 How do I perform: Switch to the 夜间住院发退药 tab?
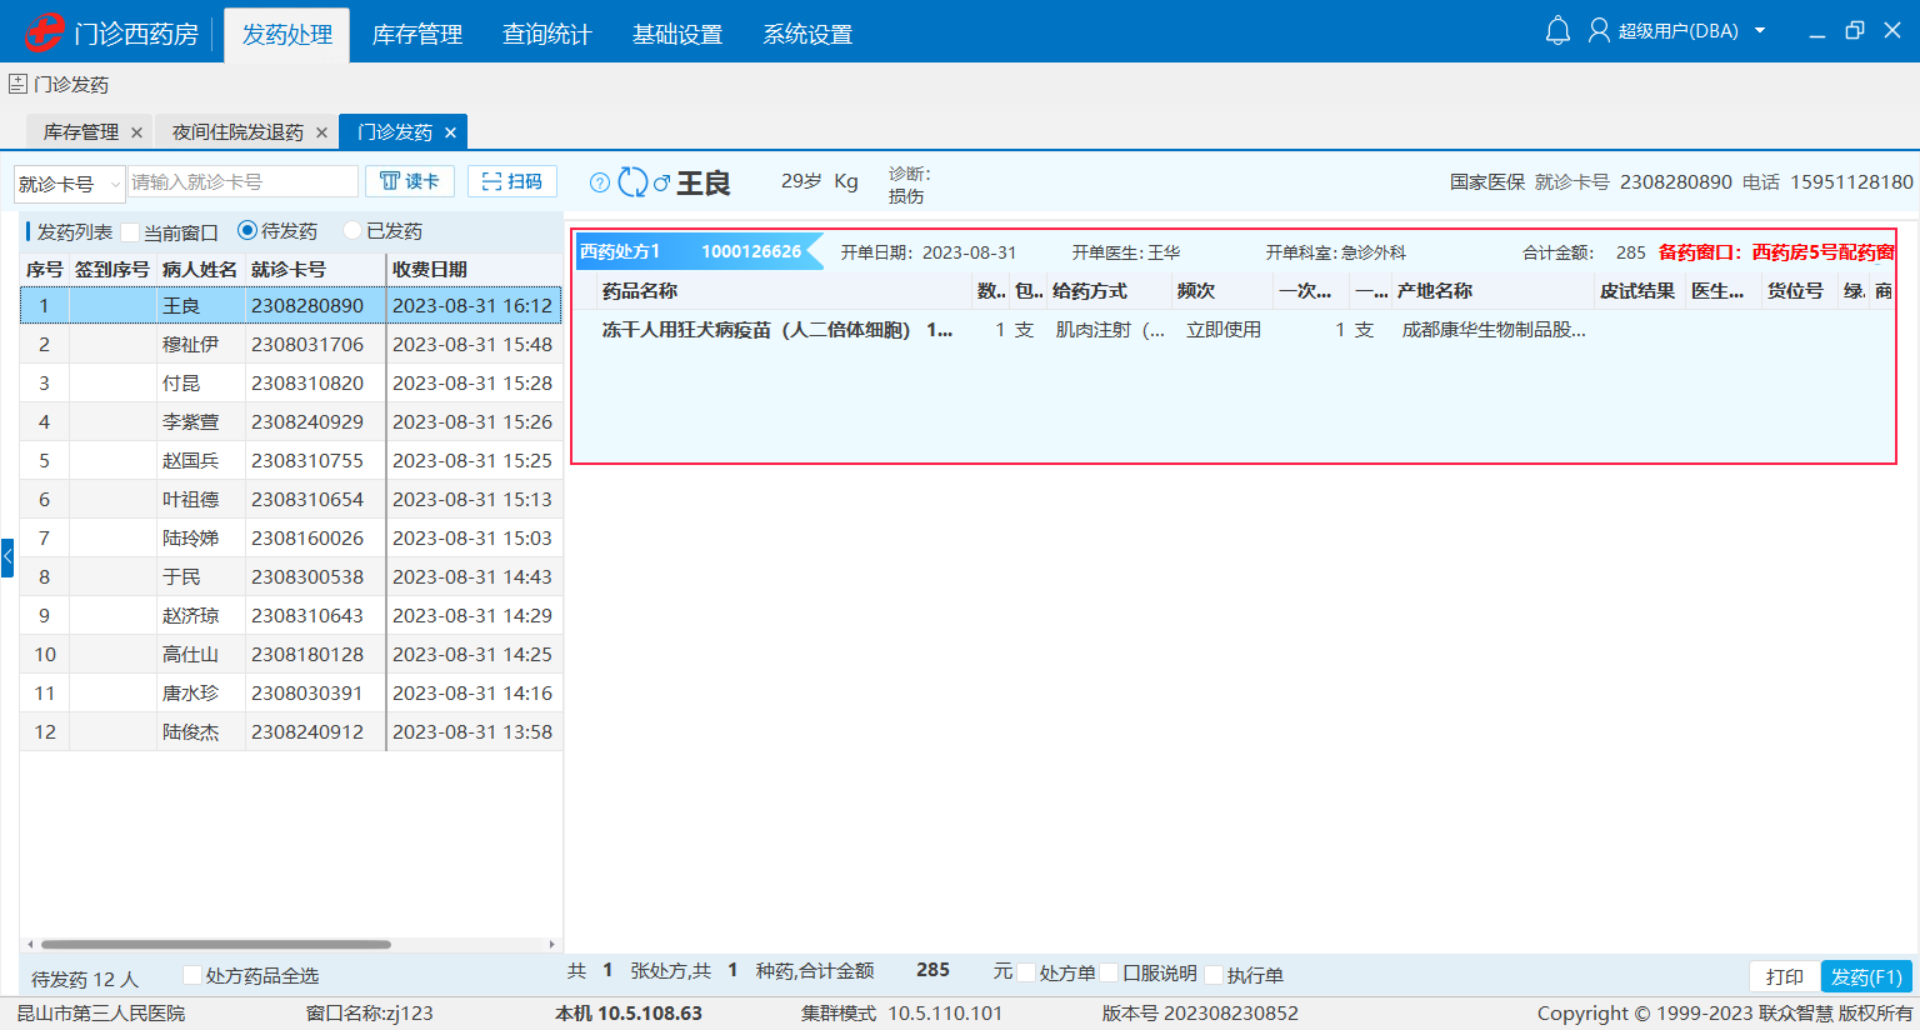(237, 132)
